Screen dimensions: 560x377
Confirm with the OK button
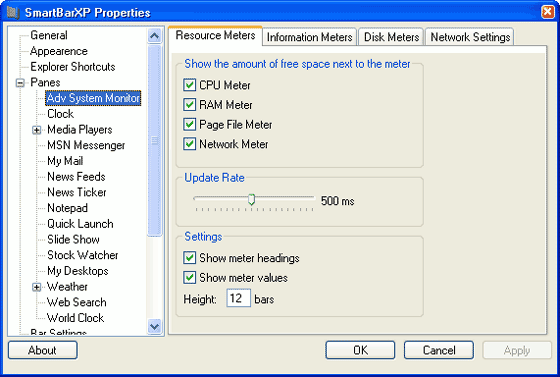[x=360, y=350]
